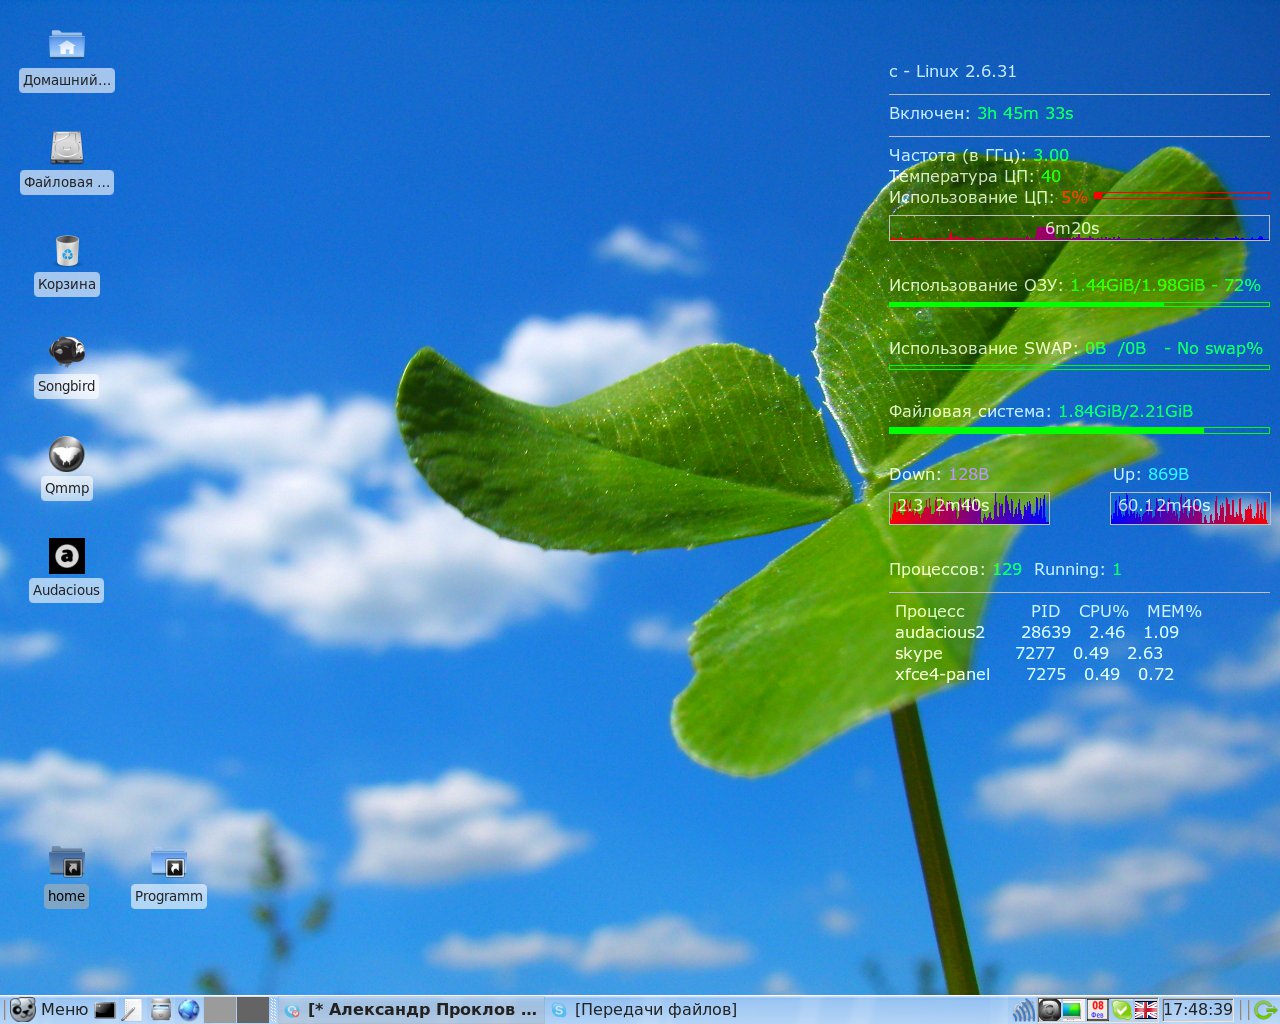Open the Меню applications menu
The height and width of the screenshot is (1024, 1280).
coord(50,1010)
